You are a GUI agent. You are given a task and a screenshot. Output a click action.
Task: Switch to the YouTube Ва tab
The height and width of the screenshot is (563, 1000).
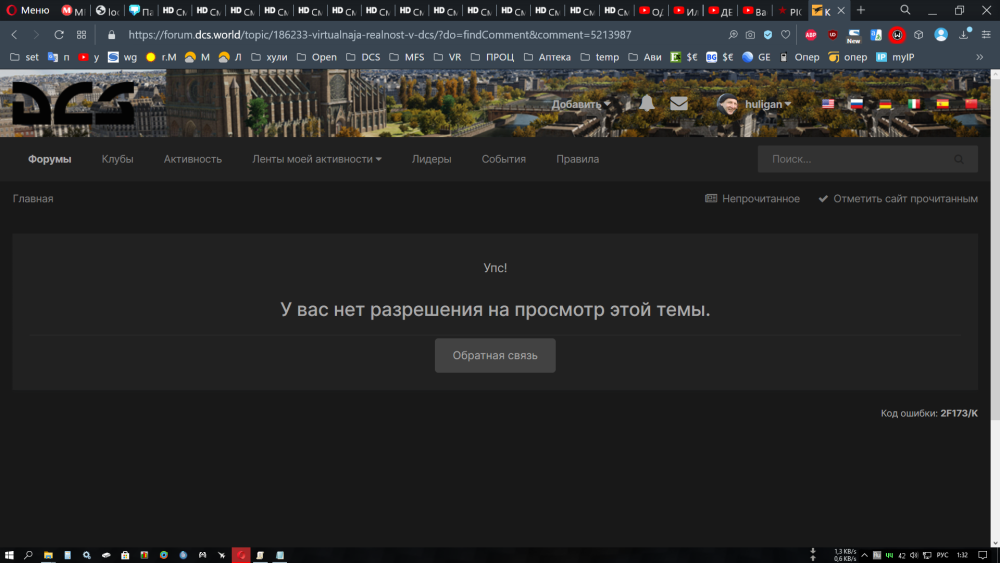[755, 11]
